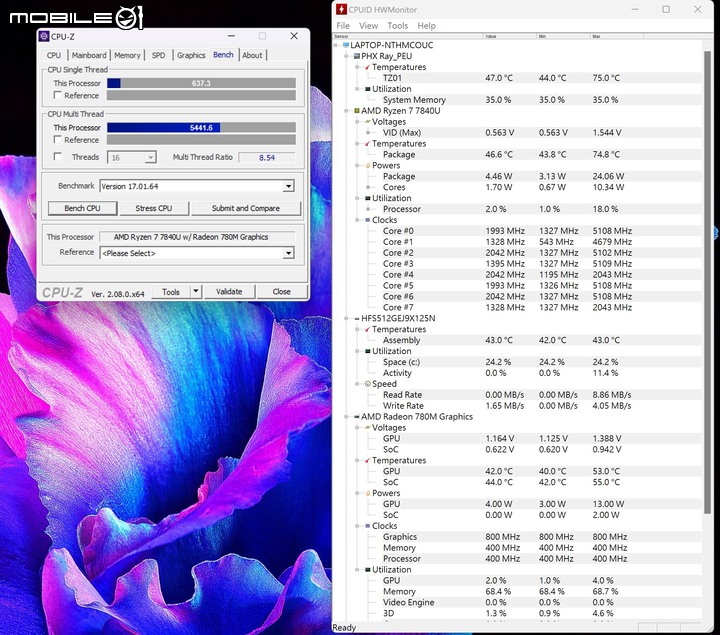Click the CPU Clocks icon

[368, 220]
